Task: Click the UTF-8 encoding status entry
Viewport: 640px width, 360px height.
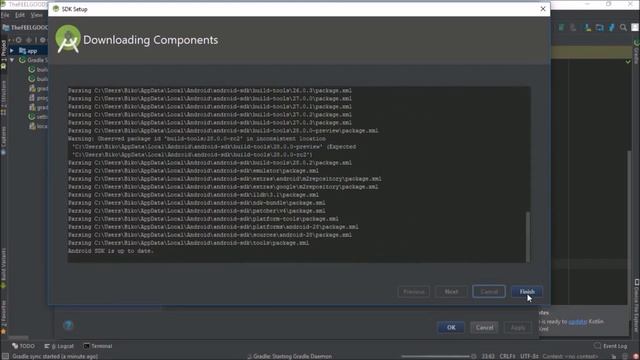Action: [x=529, y=356]
